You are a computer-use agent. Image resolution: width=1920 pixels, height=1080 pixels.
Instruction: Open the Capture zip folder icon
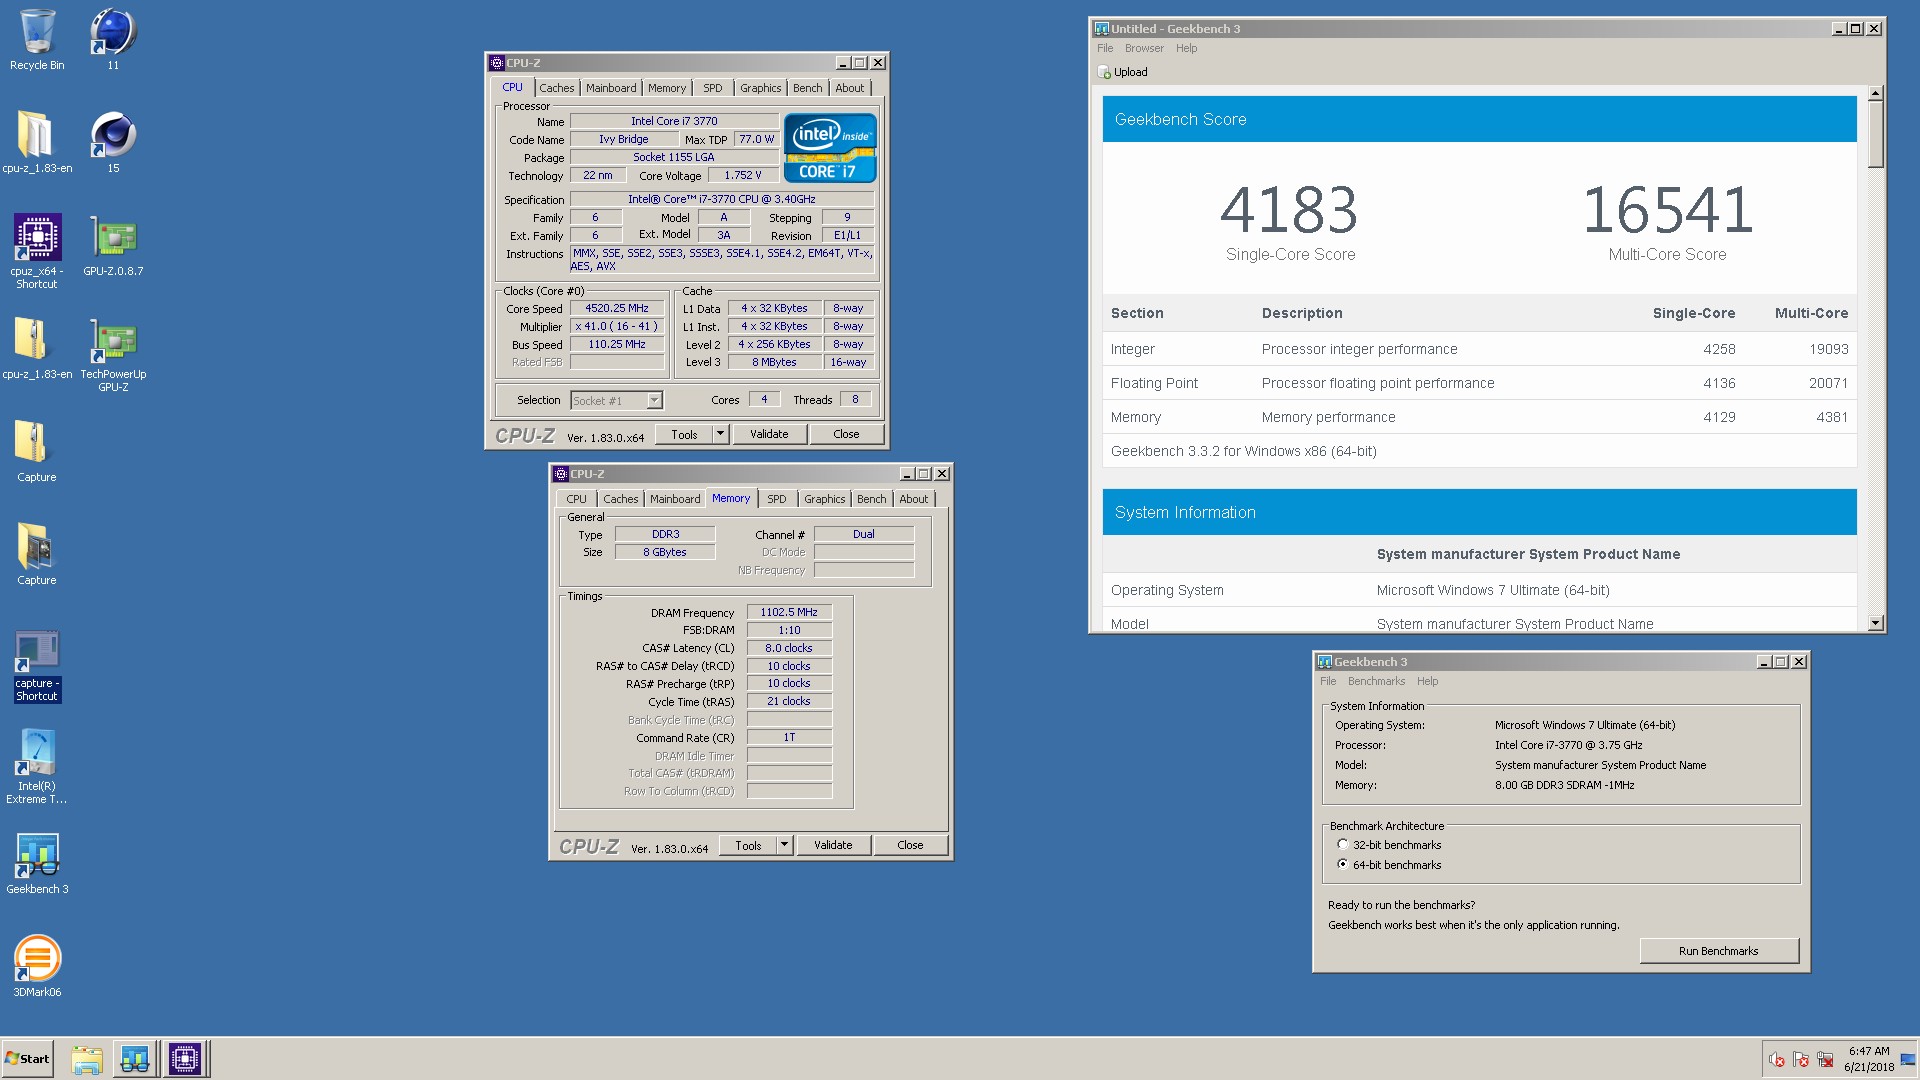click(37, 451)
